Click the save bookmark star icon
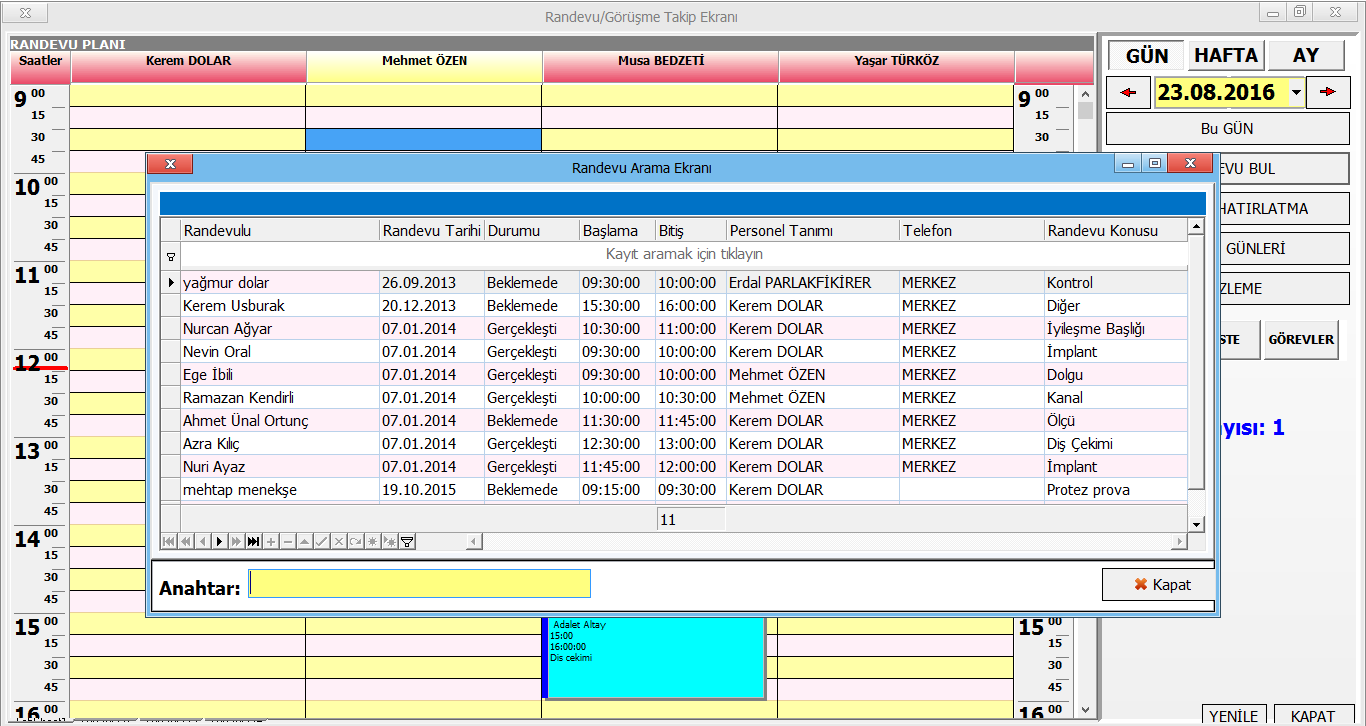1366x726 pixels. [372, 541]
